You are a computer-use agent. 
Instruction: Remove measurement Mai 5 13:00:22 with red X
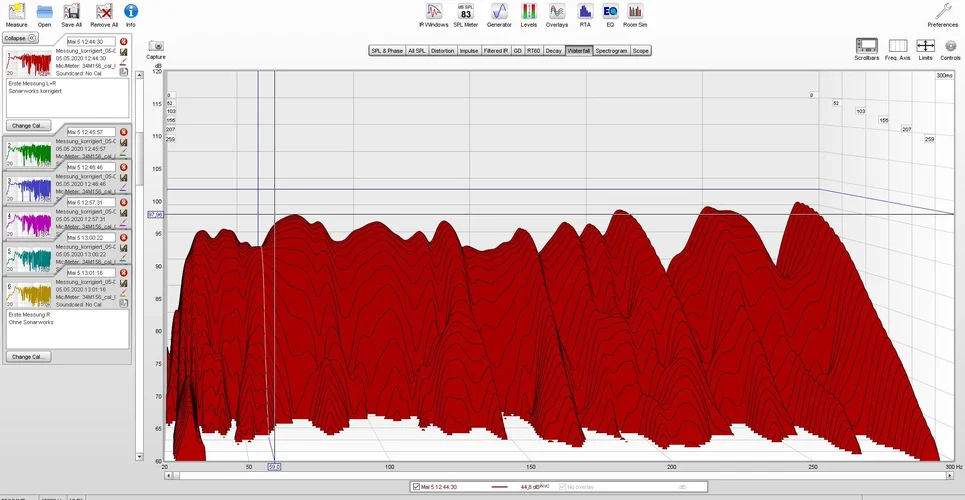[x=124, y=237]
